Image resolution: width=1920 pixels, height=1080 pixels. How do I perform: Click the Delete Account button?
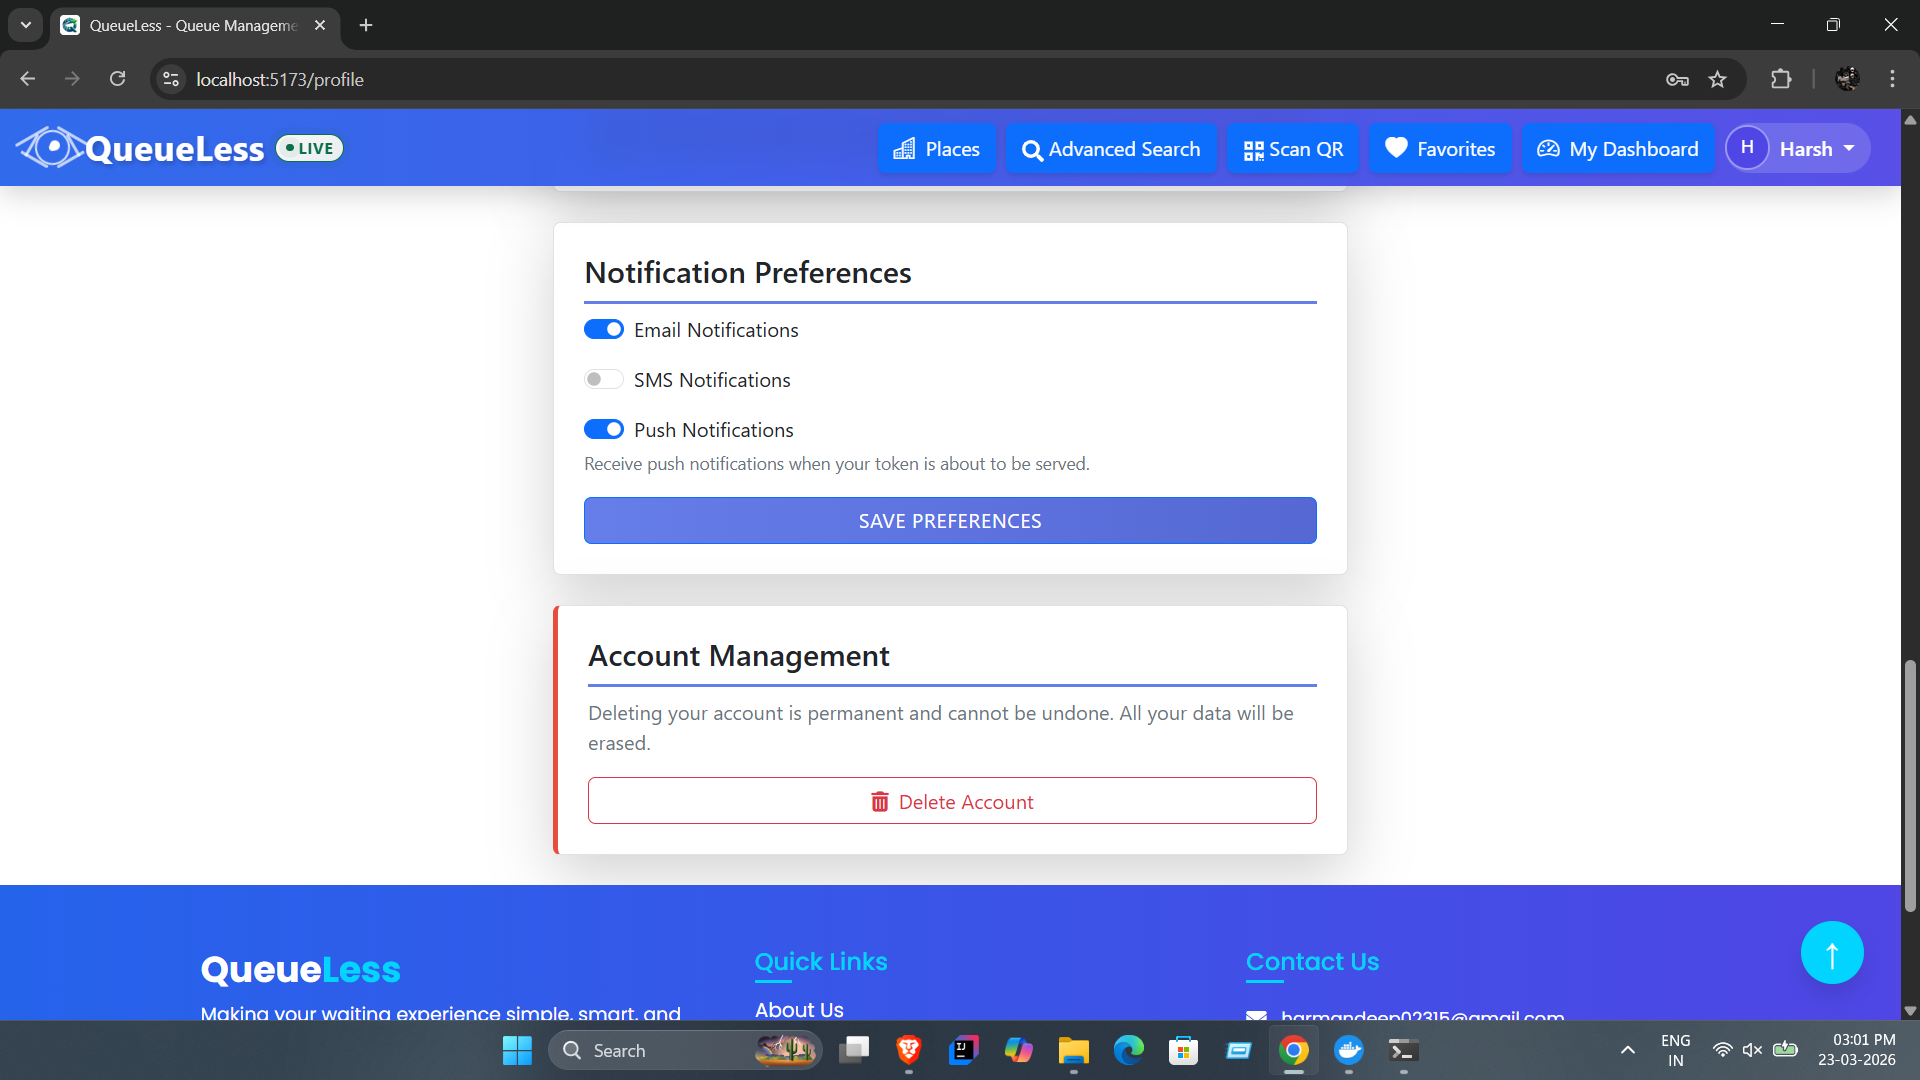952,801
